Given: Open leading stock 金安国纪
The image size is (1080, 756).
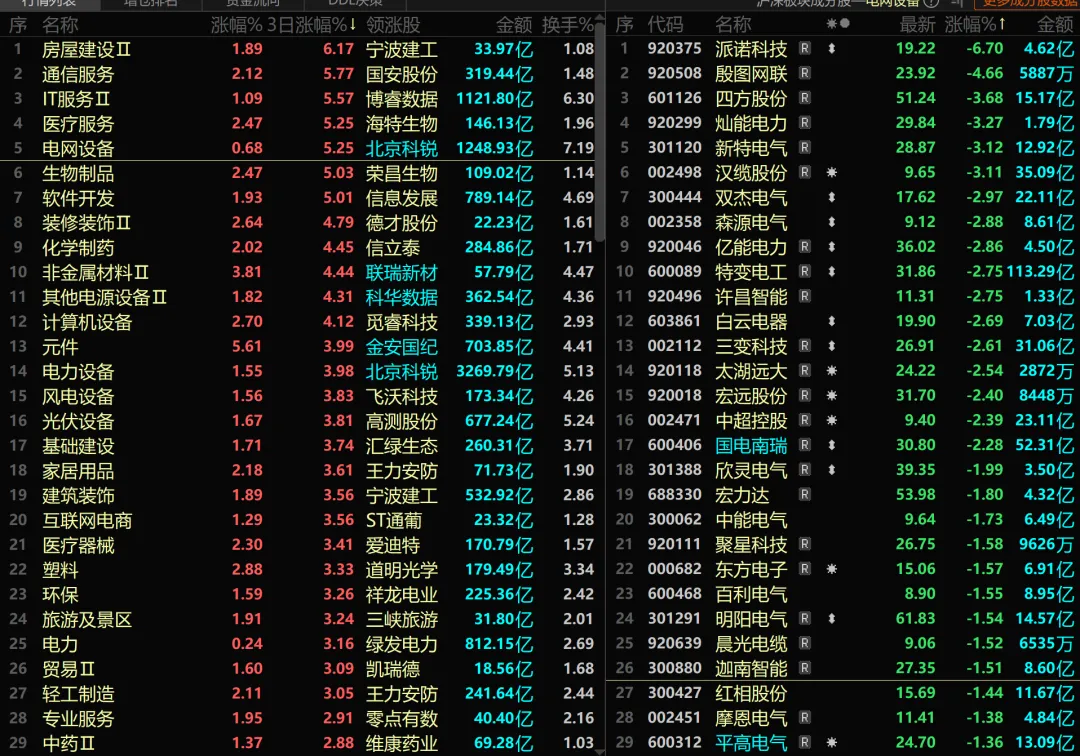Looking at the screenshot, I should click(402, 346).
